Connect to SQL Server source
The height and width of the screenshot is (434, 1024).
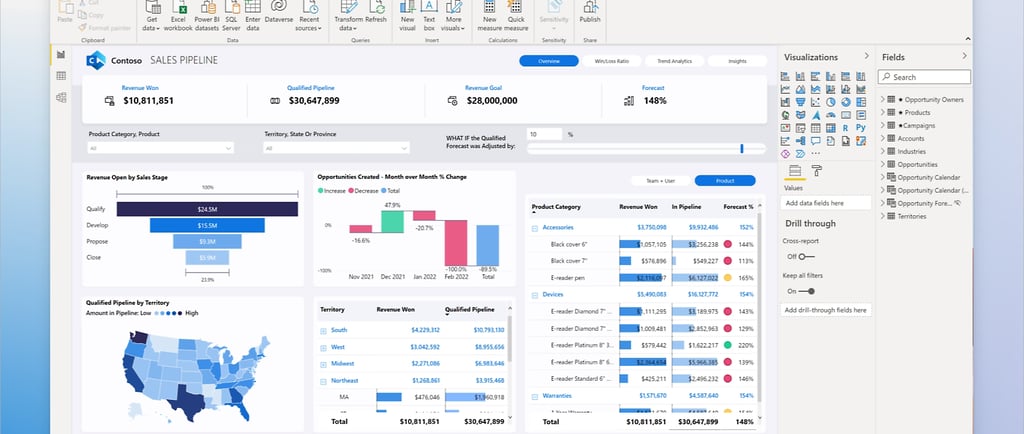[x=231, y=16]
